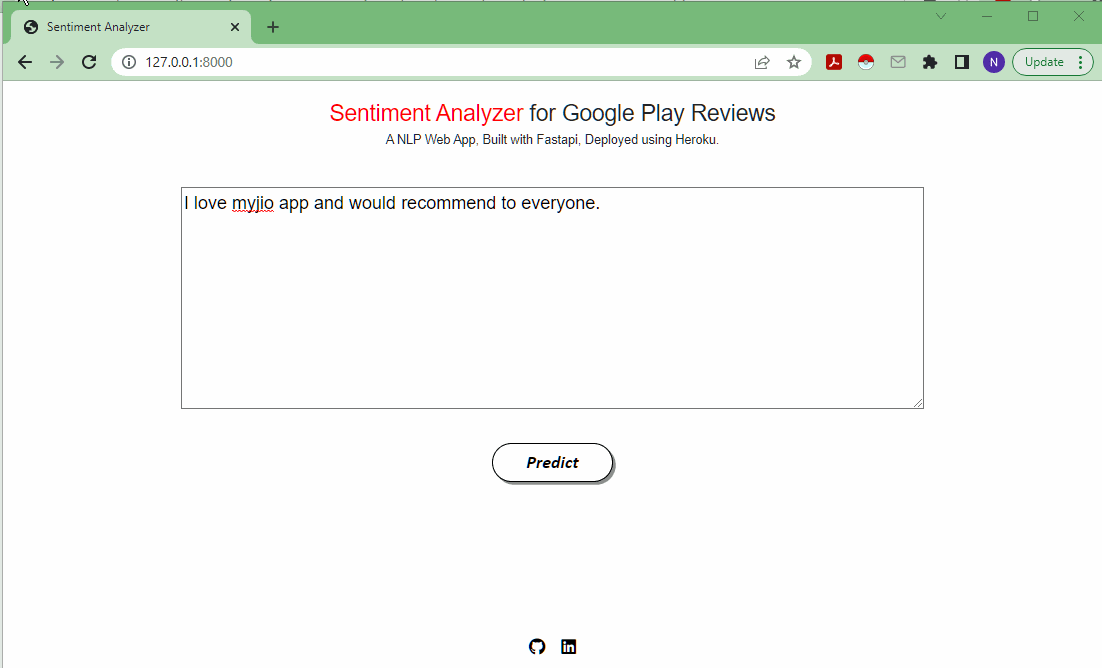Go back with the browser back arrow

[x=25, y=62]
